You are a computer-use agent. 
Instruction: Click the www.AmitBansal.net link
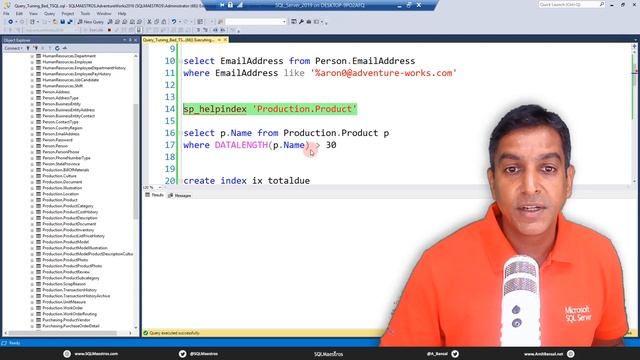543,354
